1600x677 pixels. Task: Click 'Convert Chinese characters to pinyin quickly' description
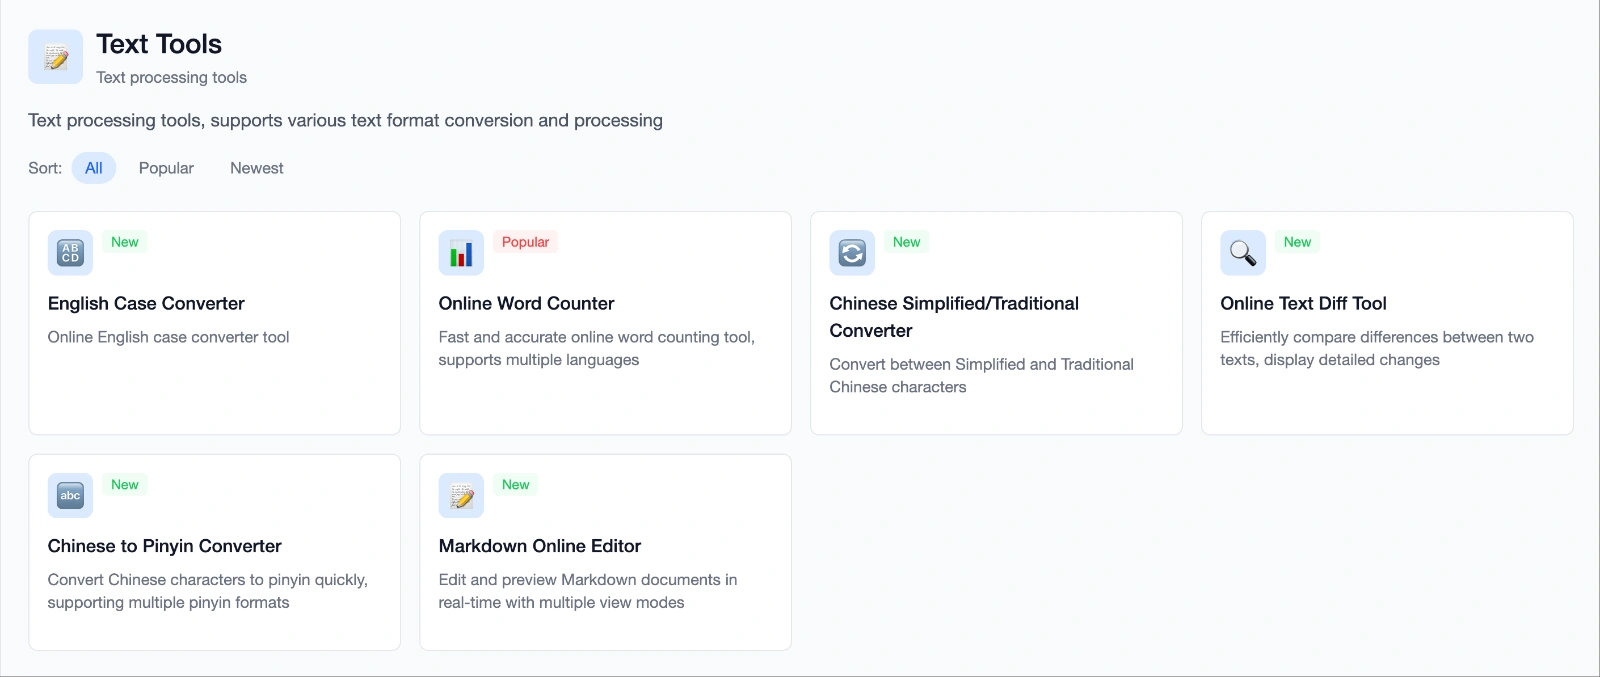pos(208,591)
